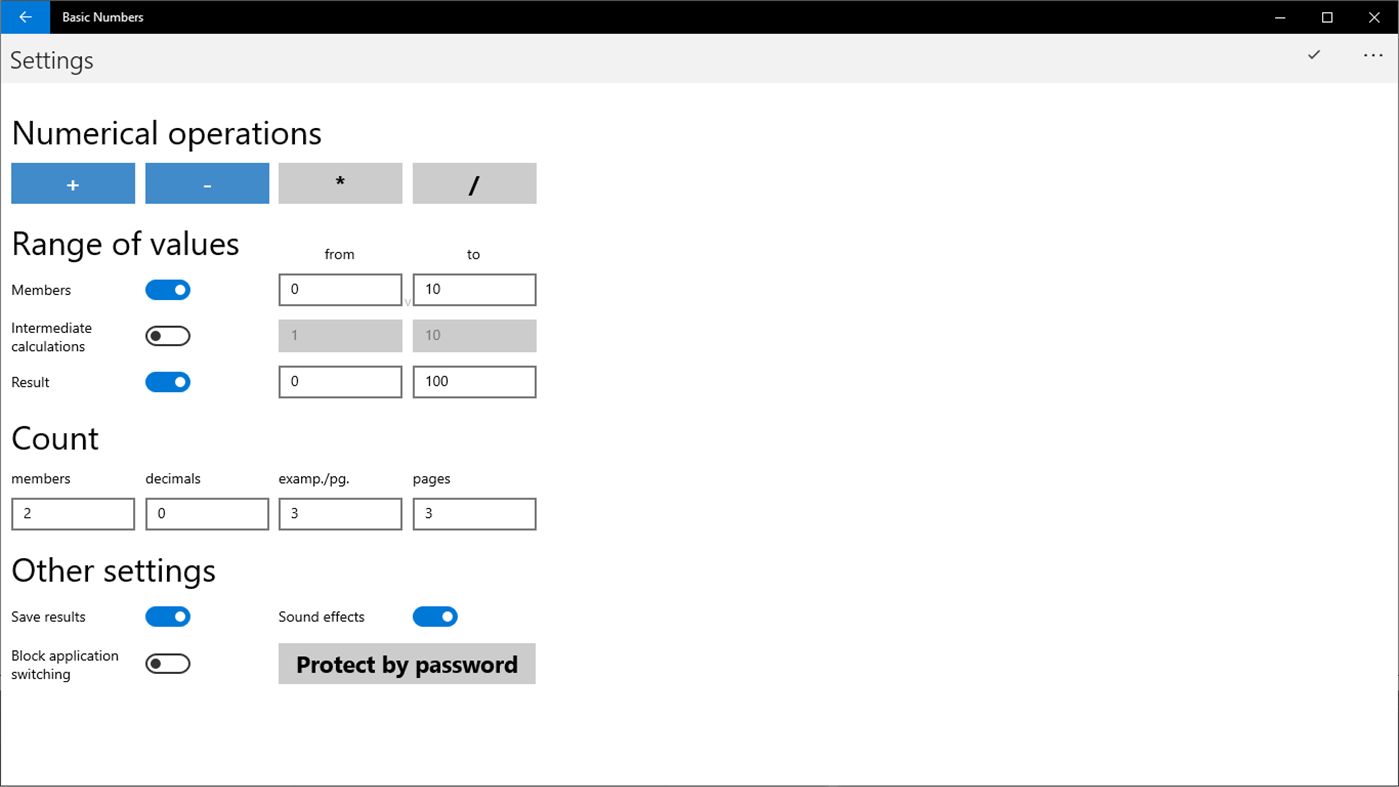The height and width of the screenshot is (787, 1399).
Task: Maximize the Basic Numbers window
Action: tap(1327, 17)
